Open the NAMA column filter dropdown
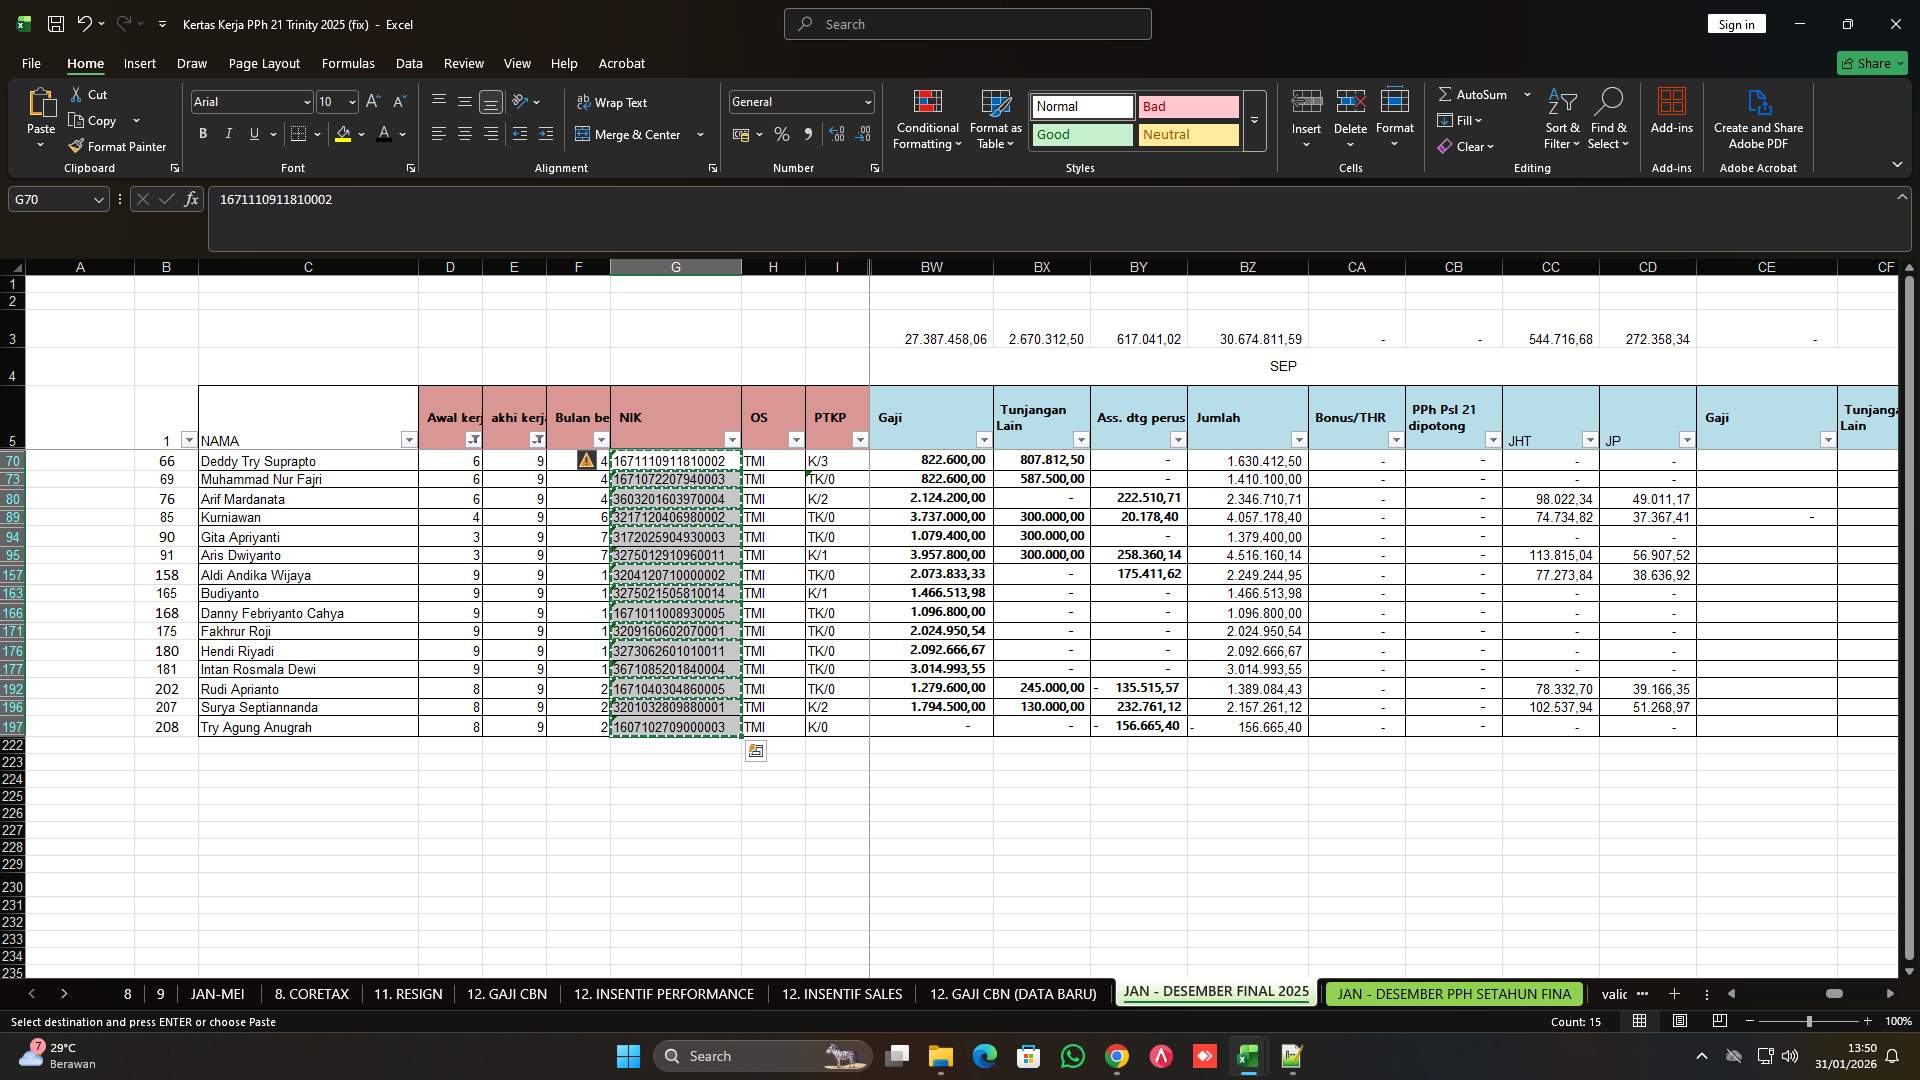The image size is (1920, 1080). [409, 440]
